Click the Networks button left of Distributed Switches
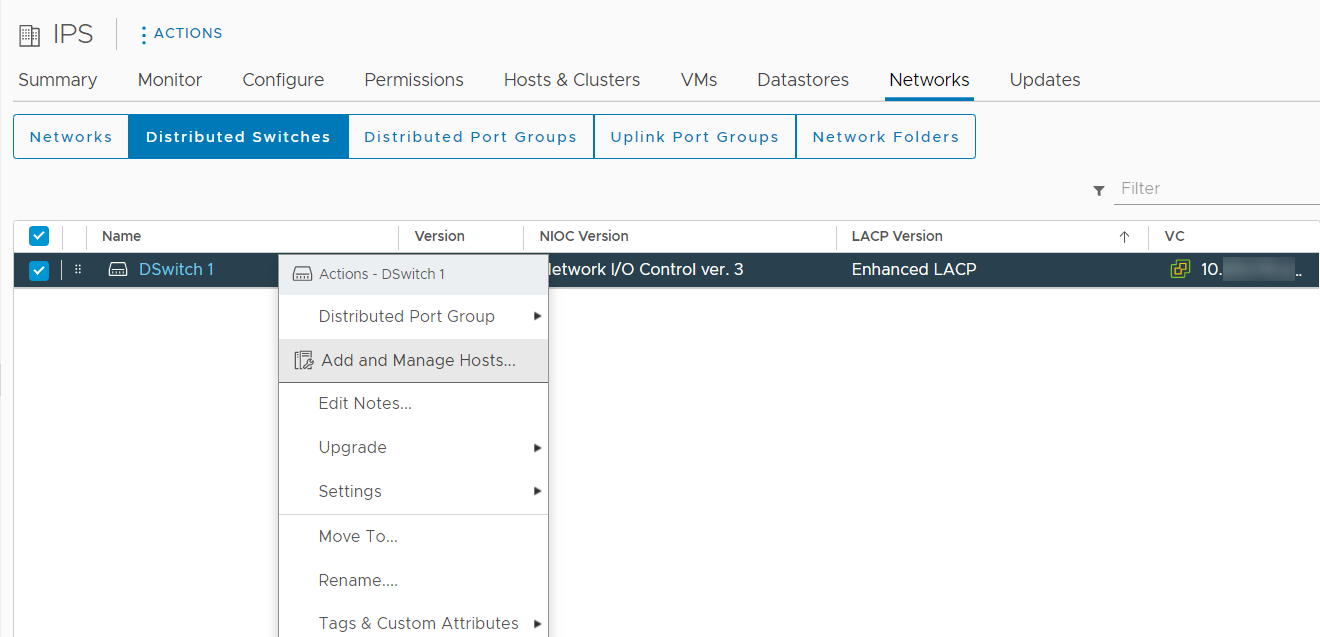This screenshot has height=637, width=1320. pos(71,137)
